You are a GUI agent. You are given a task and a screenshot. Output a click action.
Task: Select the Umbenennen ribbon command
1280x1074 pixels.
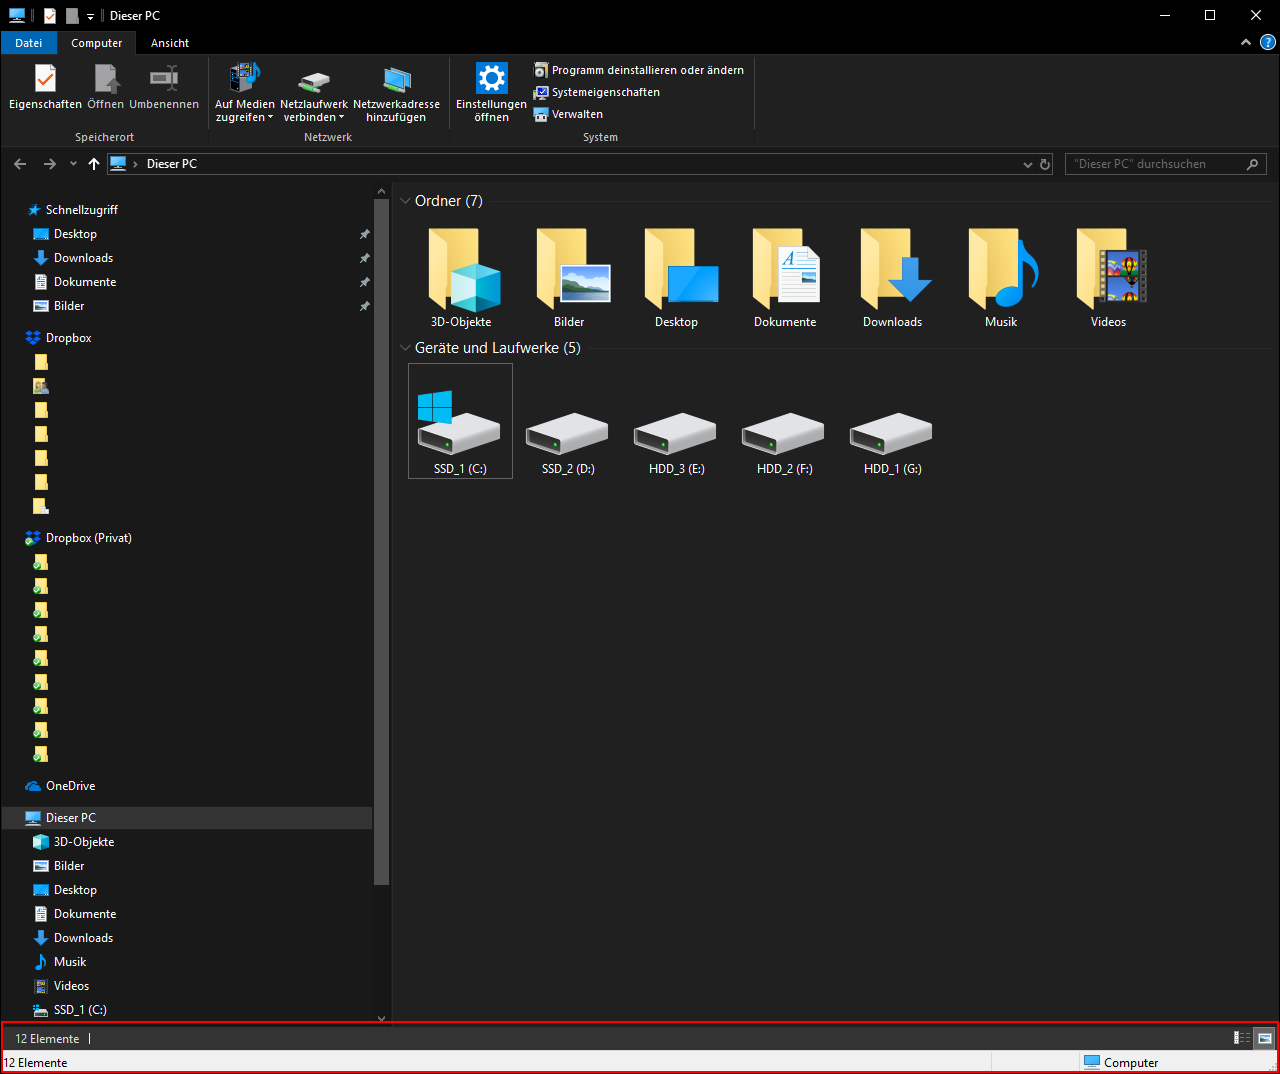(164, 86)
